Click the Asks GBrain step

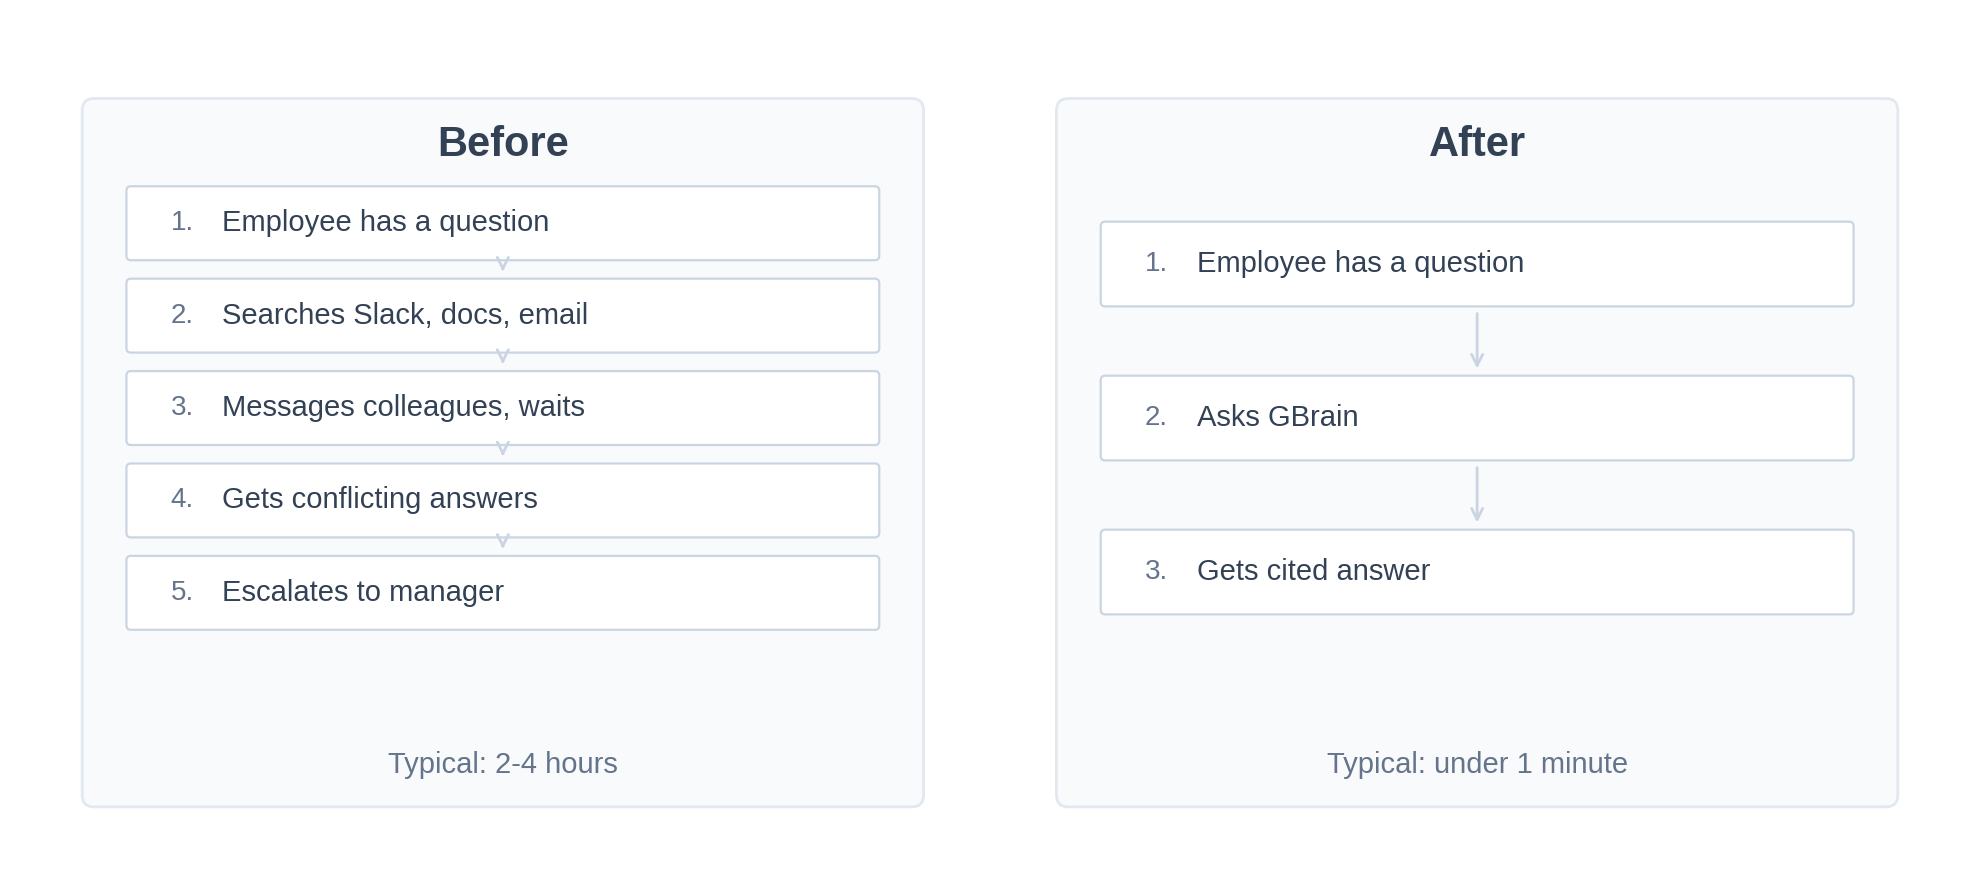click(x=1477, y=418)
